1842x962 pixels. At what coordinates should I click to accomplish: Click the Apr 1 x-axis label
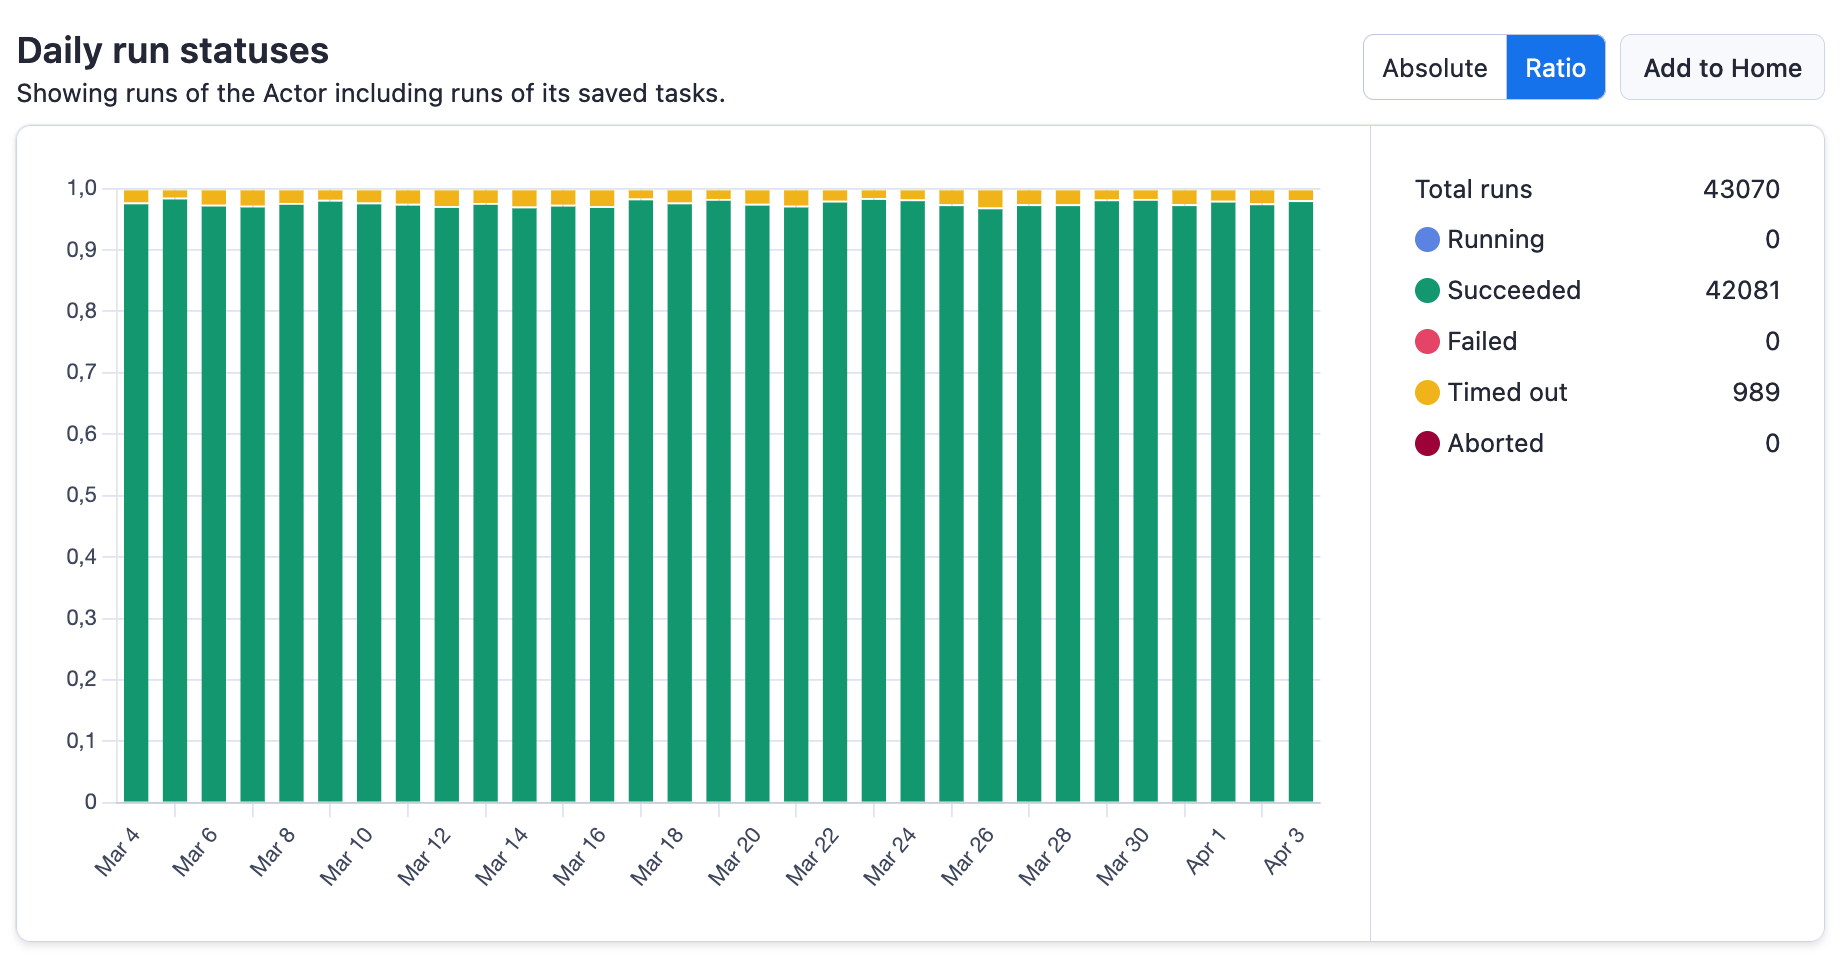coord(1205,850)
